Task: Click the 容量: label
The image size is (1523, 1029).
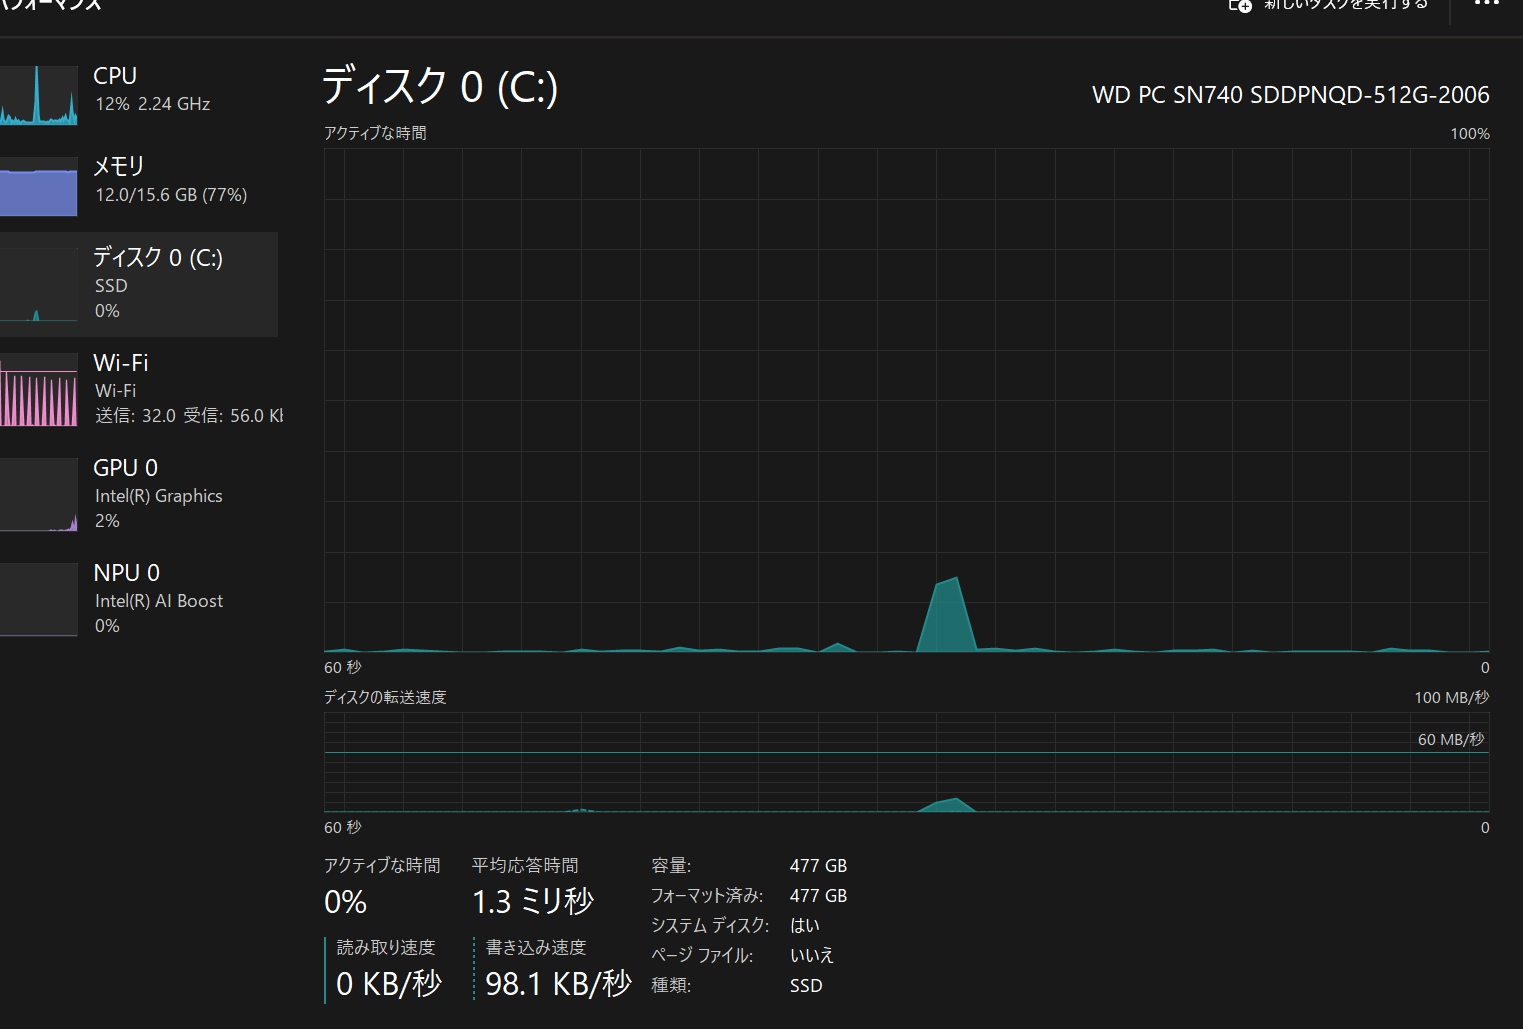Action: pyautogui.click(x=671, y=866)
